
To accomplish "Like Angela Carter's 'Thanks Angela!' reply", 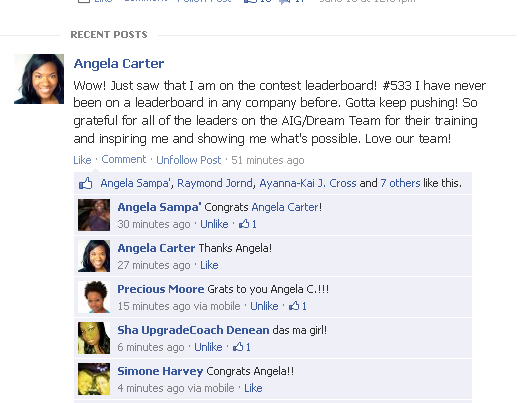I will (209, 265).
